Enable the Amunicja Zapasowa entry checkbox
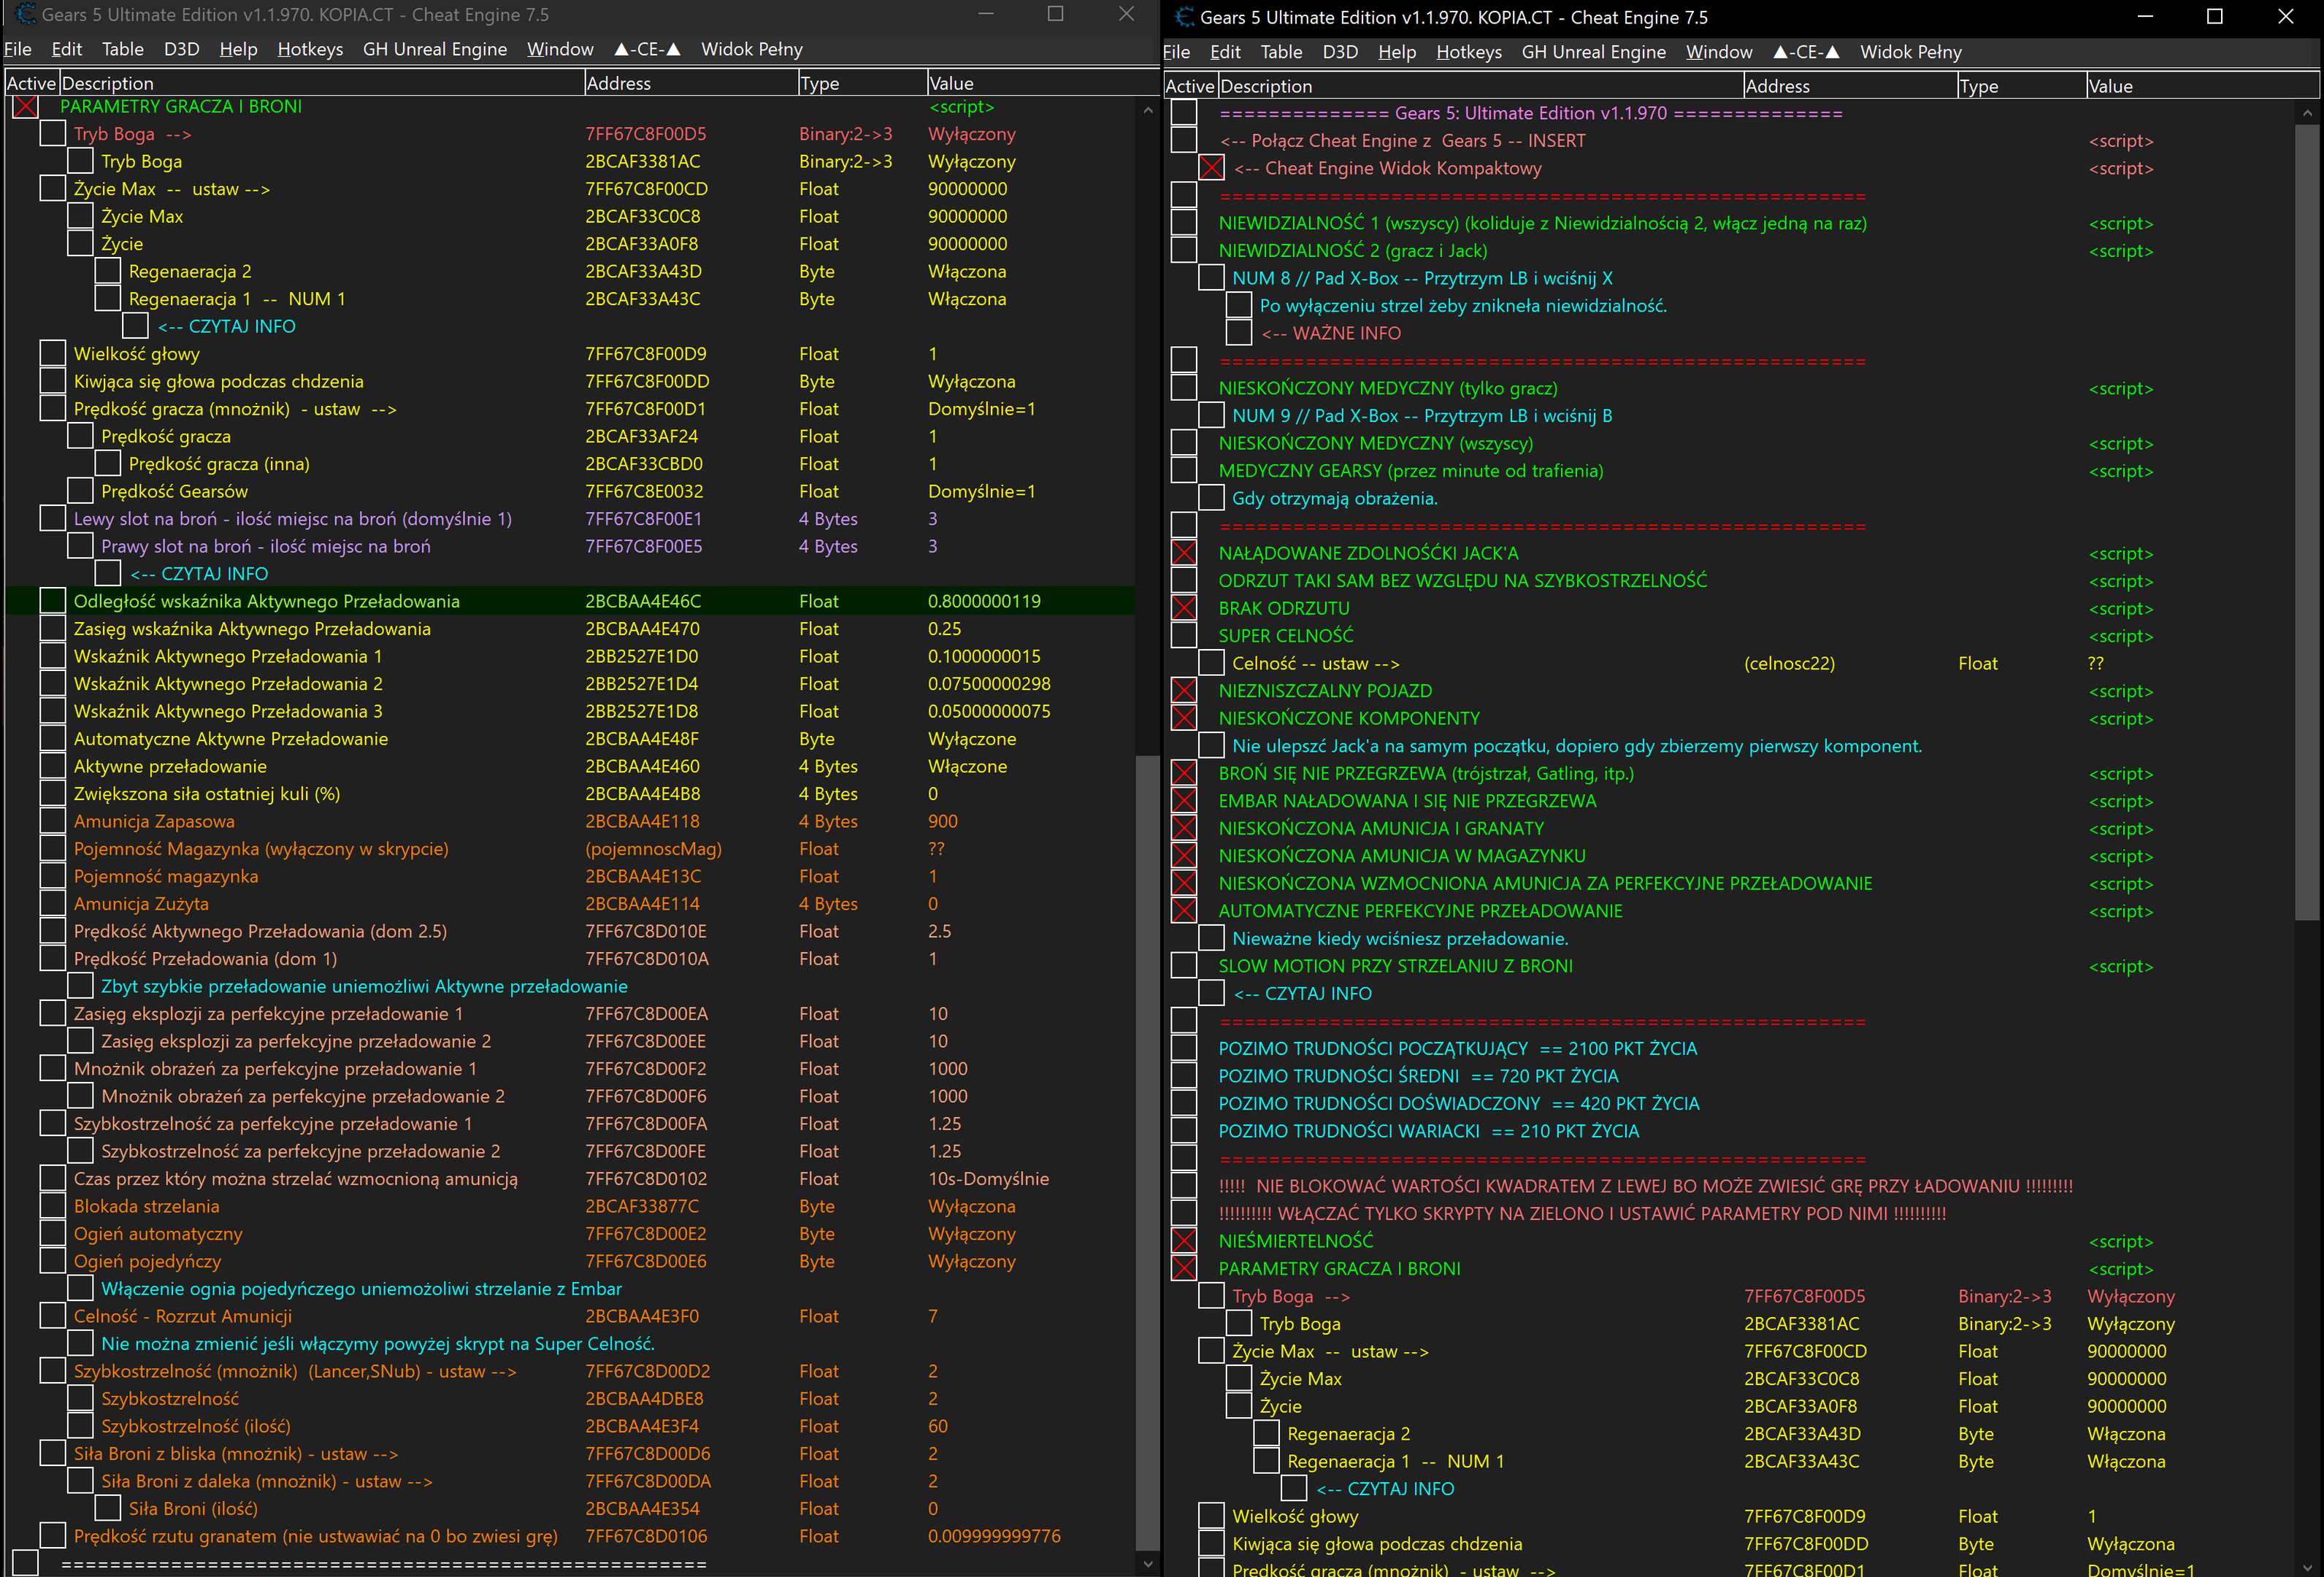The width and height of the screenshot is (2324, 1577). (52, 821)
